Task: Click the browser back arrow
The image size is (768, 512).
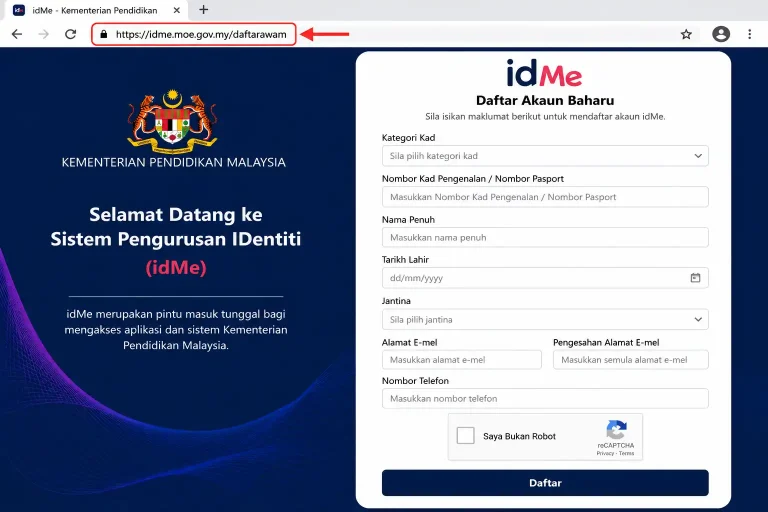Action: coord(17,34)
